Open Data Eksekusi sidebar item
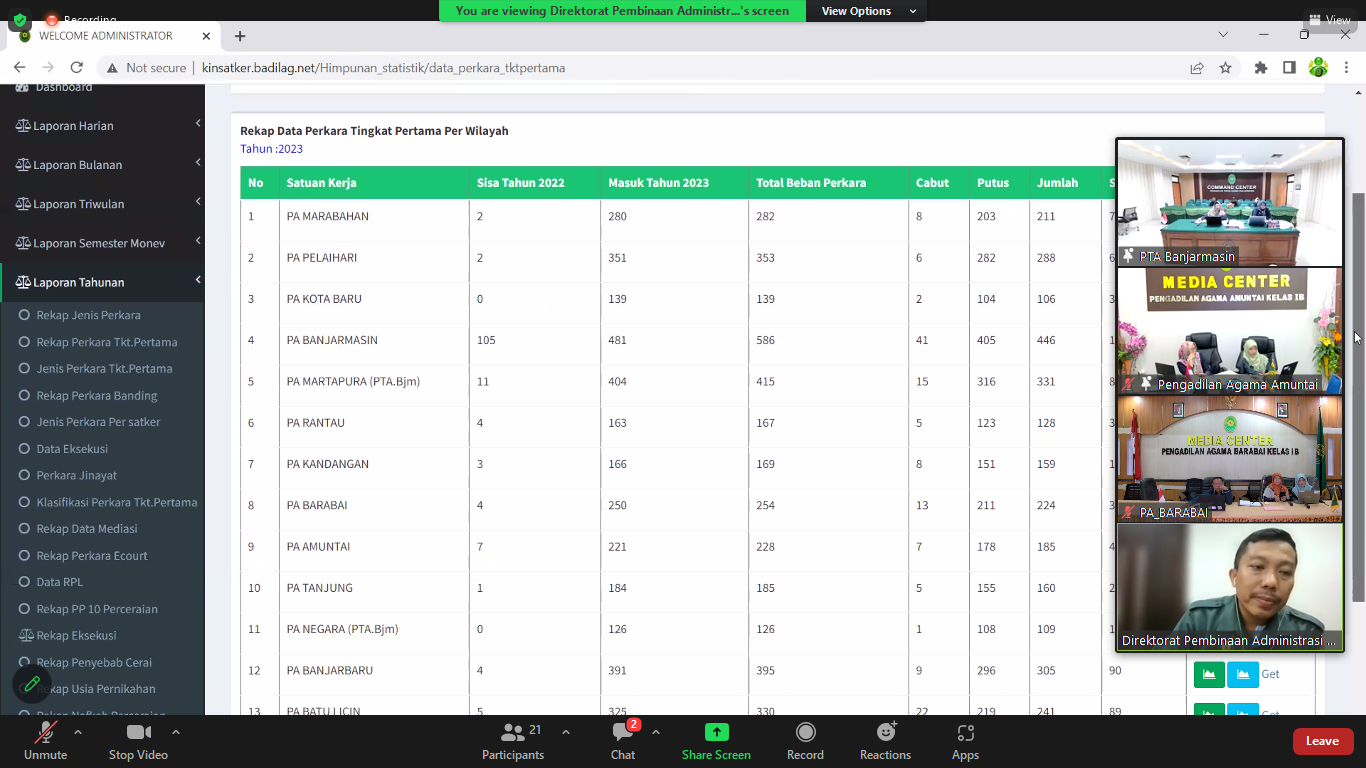 tap(72, 449)
